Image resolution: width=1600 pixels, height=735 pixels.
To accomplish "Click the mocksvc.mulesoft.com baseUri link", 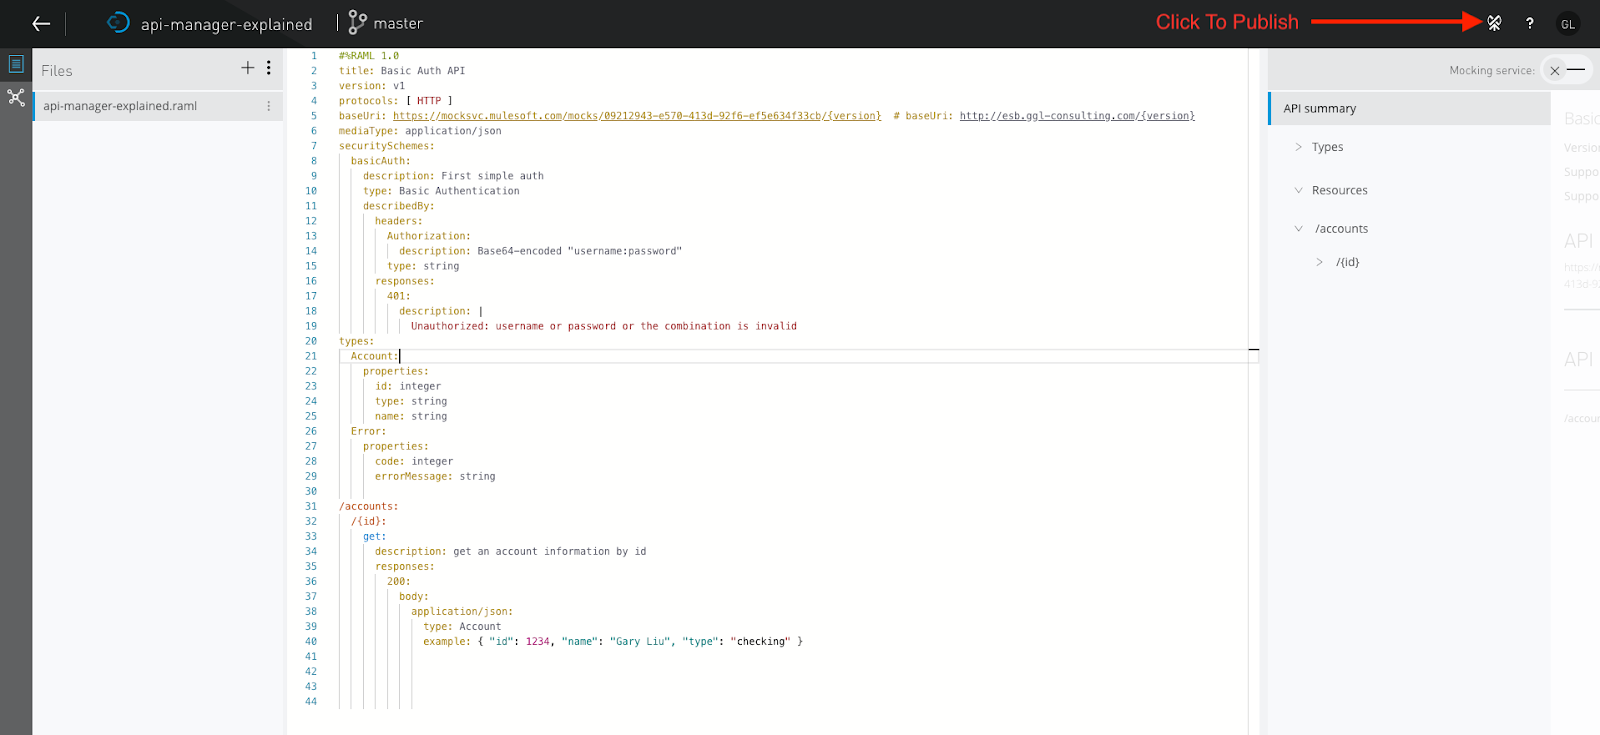I will (x=637, y=116).
